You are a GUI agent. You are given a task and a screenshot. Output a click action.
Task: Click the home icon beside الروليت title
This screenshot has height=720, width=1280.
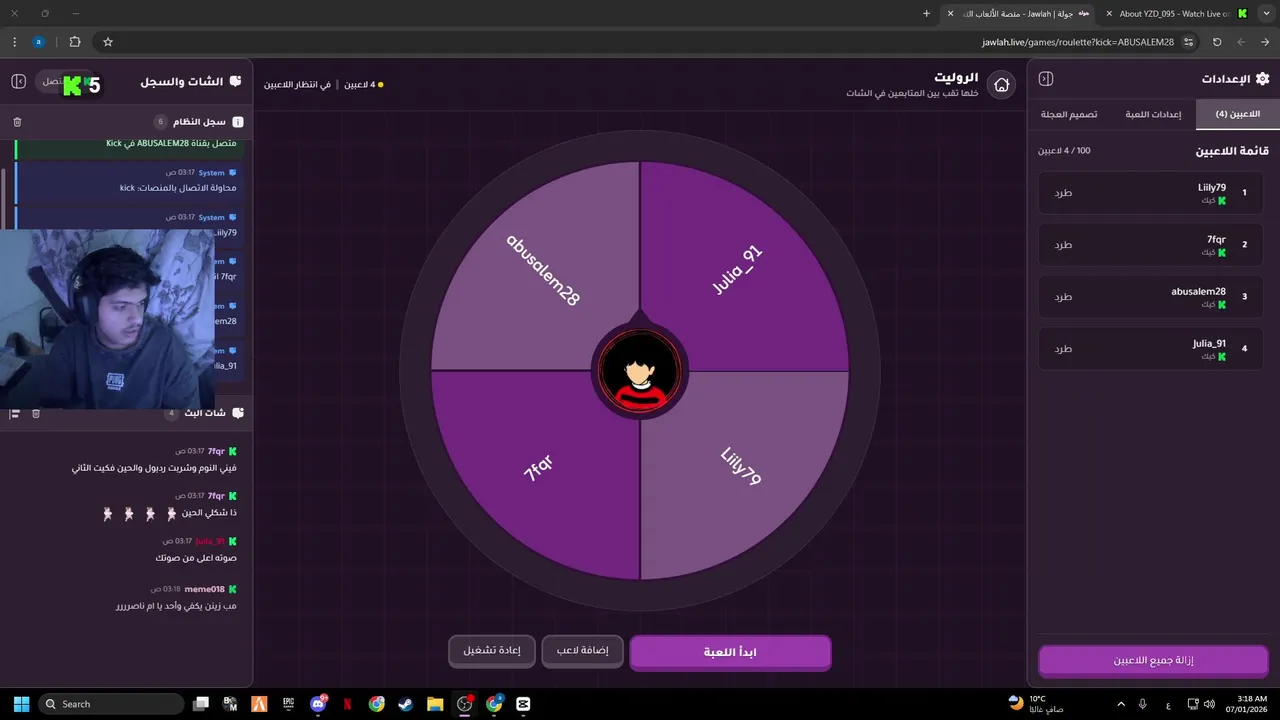(x=1001, y=85)
